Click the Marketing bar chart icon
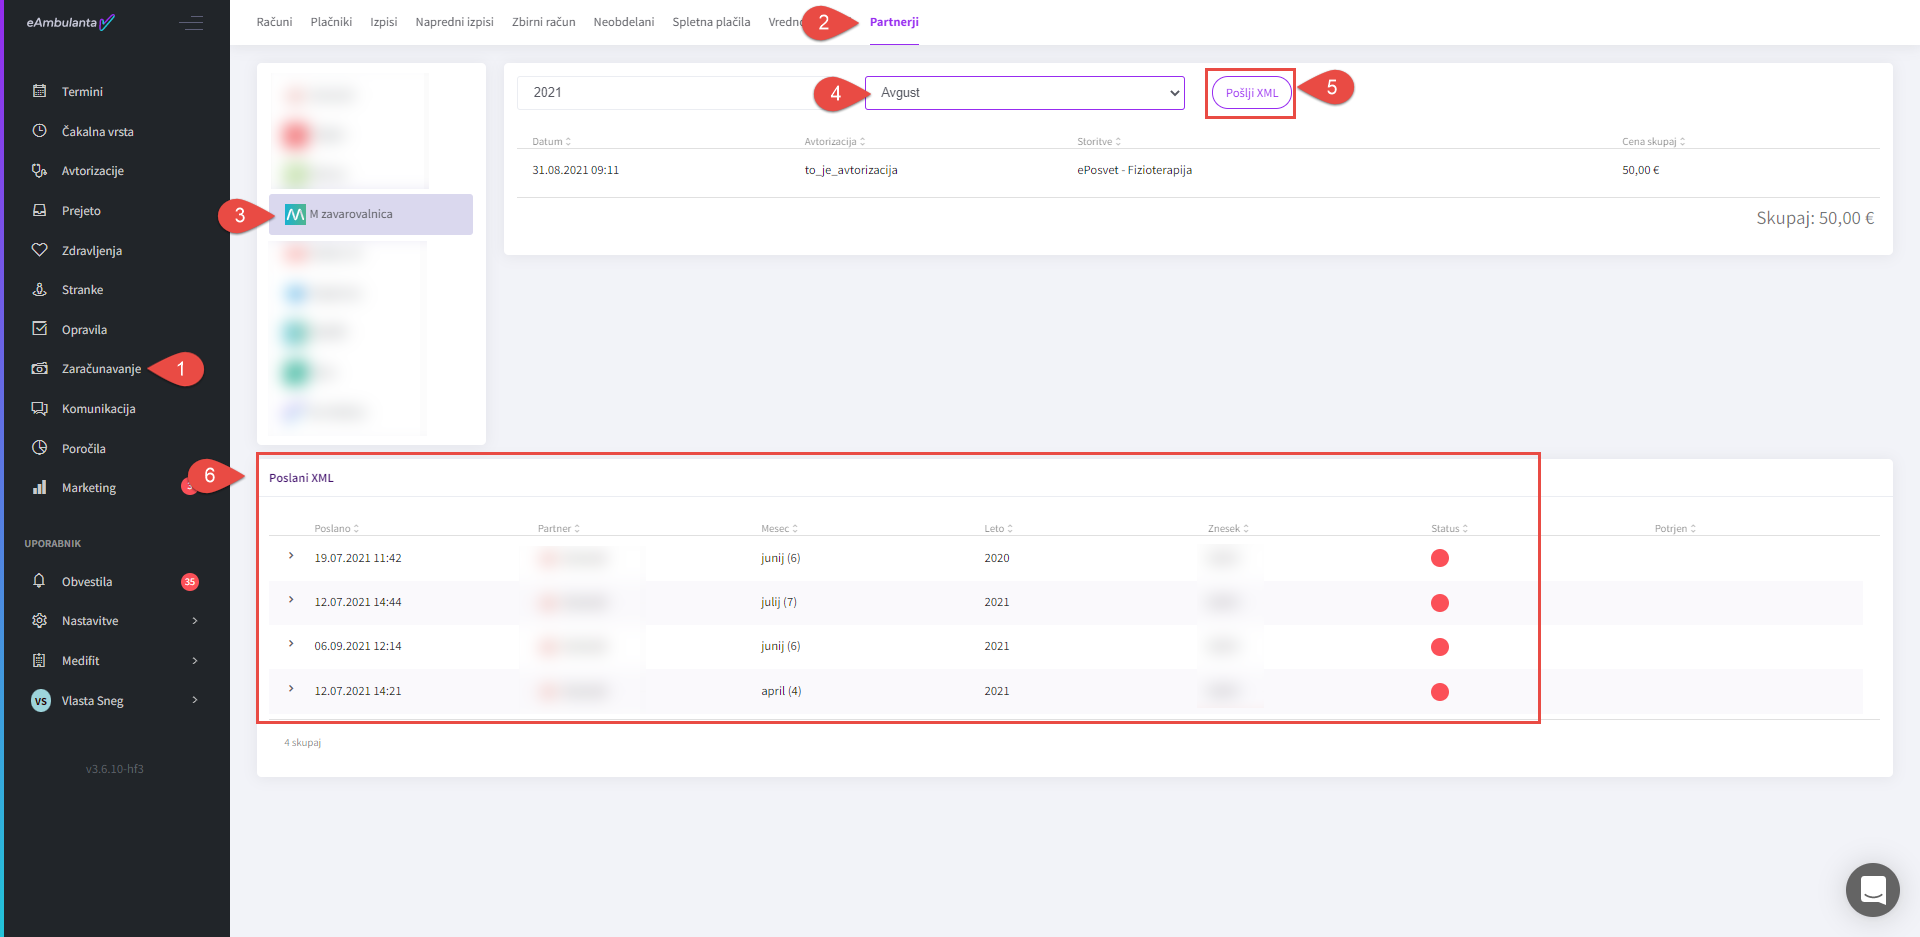 (40, 488)
